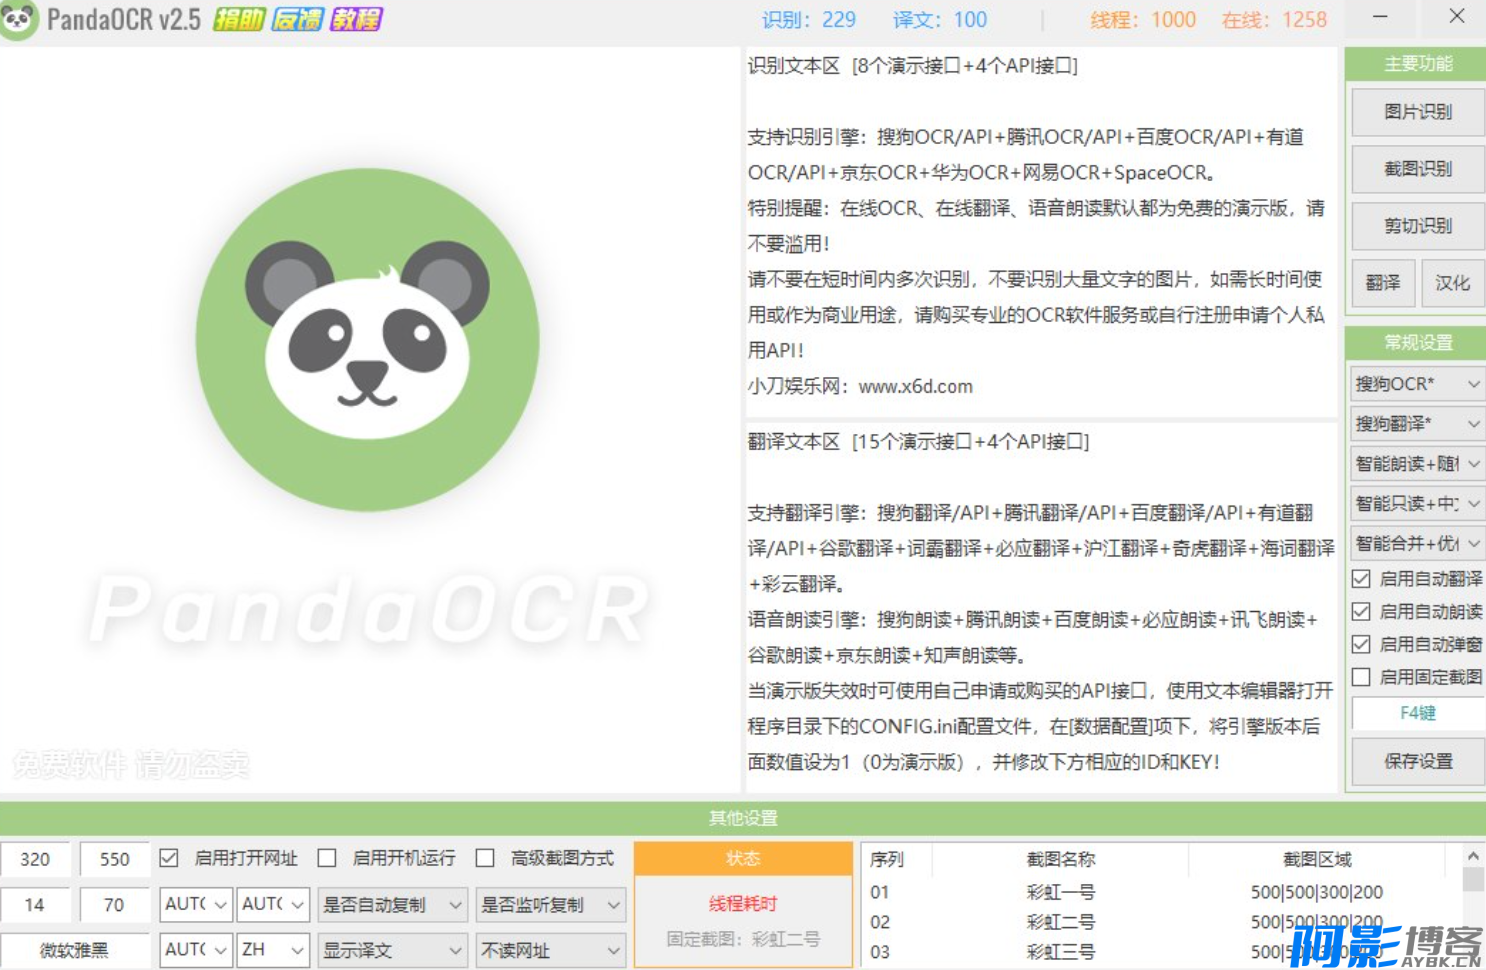Image resolution: width=1486 pixels, height=970 pixels.
Task: Select row 02 彩虹二号
Action: pos(1154,922)
